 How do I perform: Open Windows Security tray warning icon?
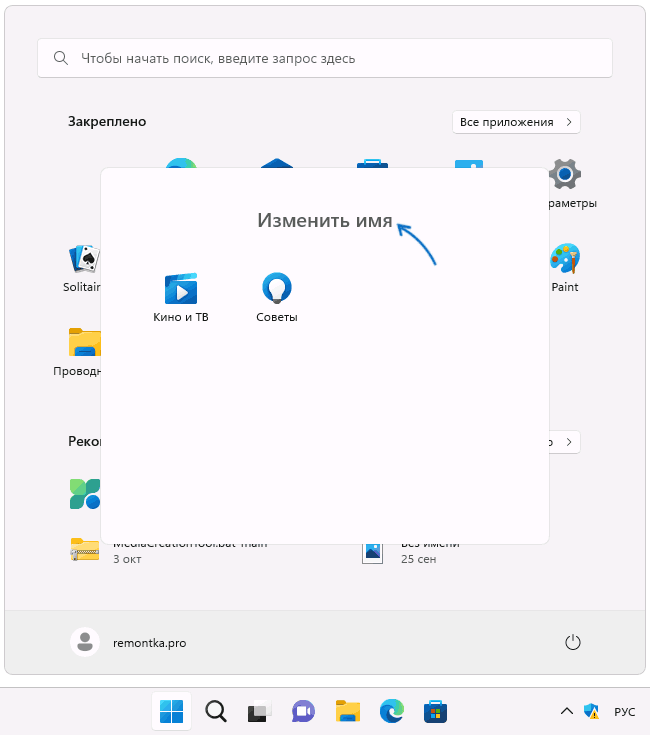(592, 712)
